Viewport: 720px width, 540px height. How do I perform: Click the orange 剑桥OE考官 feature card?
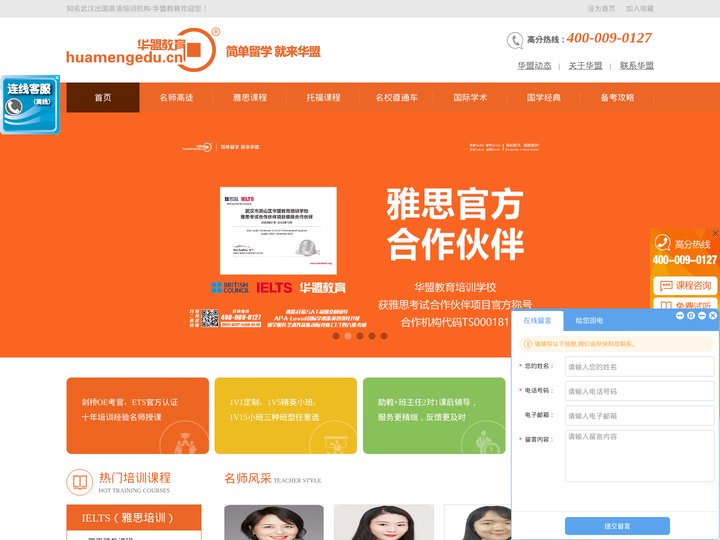point(138,416)
